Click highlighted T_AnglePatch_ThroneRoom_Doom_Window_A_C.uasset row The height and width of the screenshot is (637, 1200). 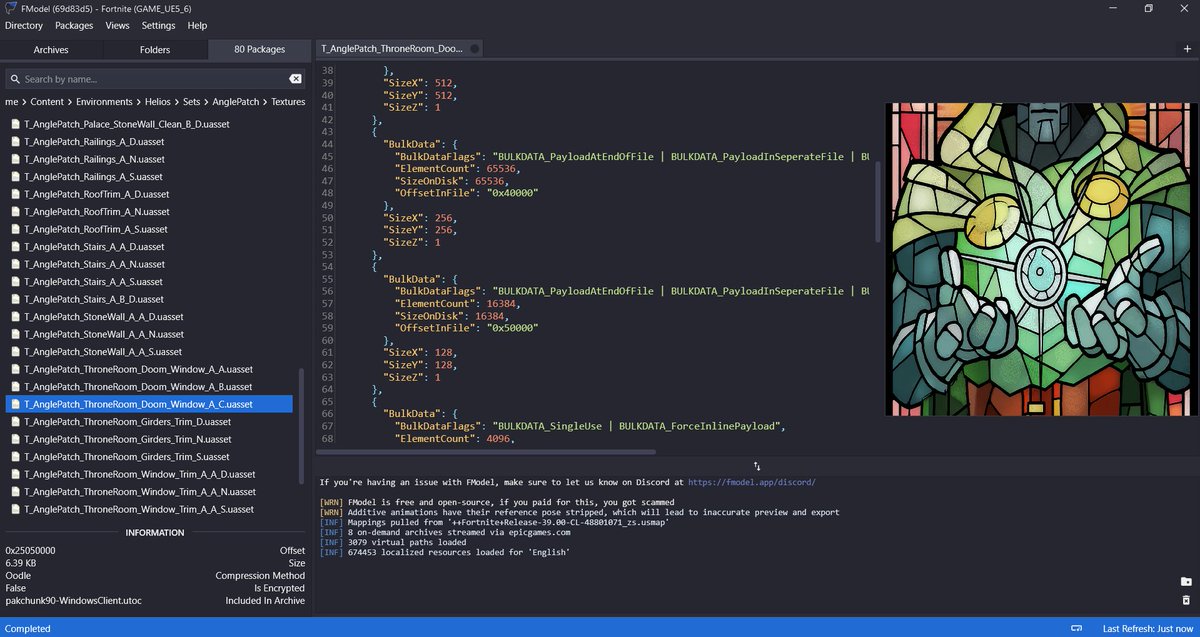pos(150,404)
